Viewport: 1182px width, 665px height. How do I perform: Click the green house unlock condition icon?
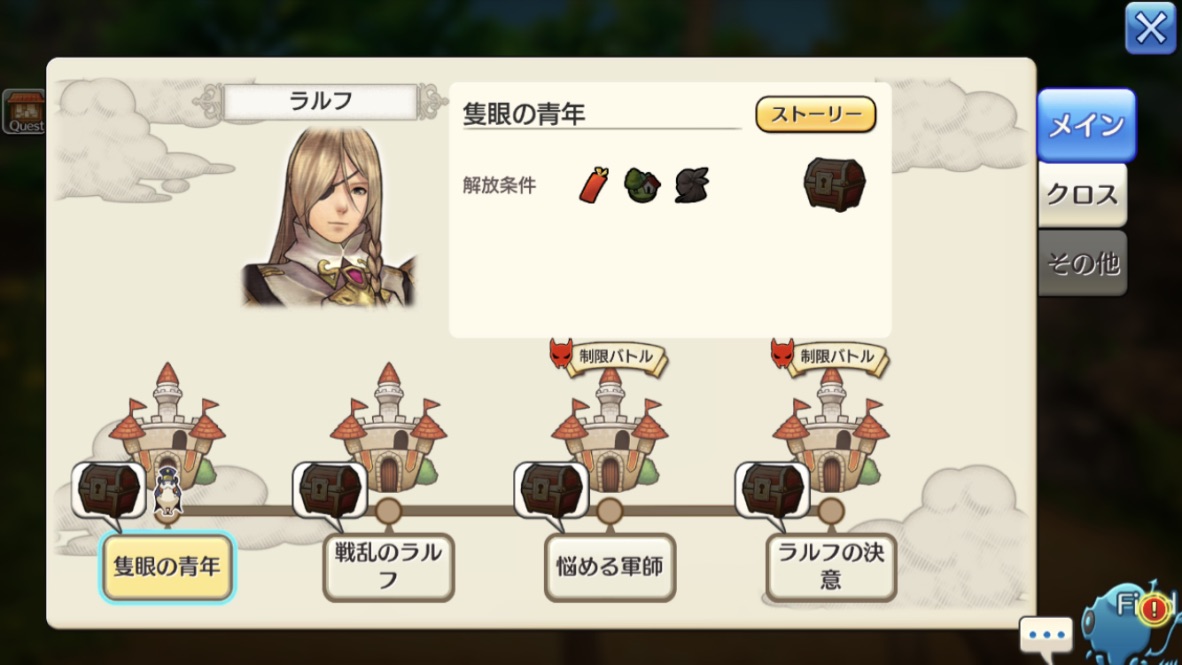tap(642, 185)
